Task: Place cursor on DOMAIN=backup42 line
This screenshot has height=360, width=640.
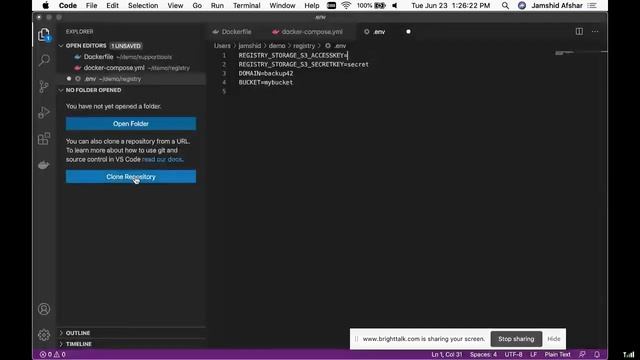Action: [x=266, y=73]
